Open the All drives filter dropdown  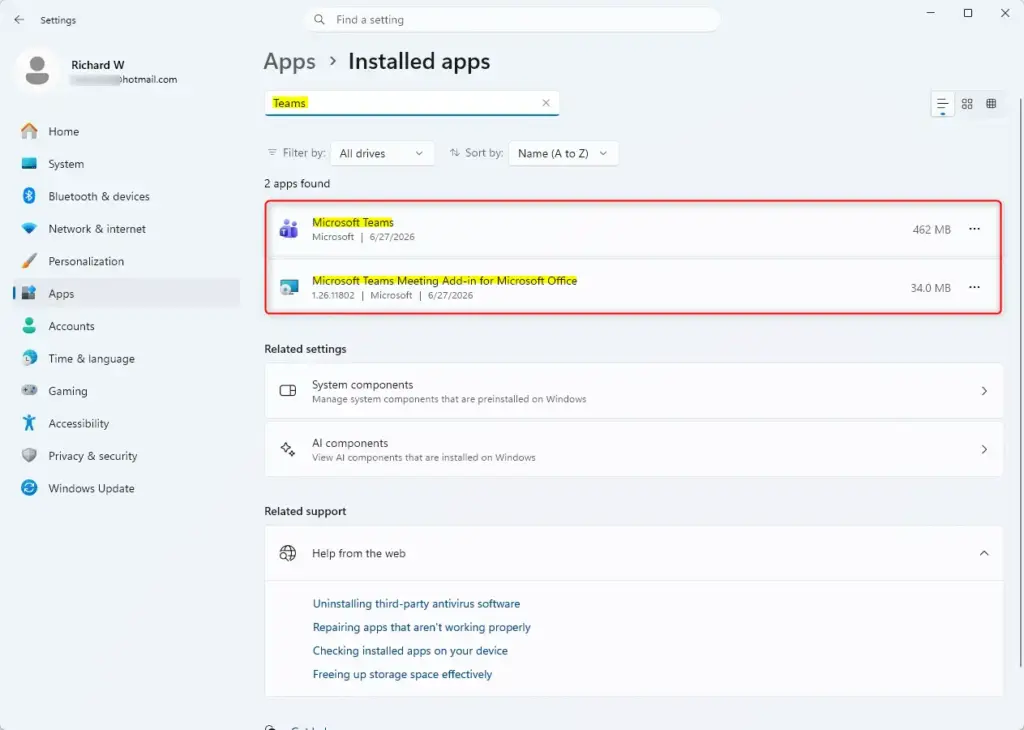coord(382,153)
